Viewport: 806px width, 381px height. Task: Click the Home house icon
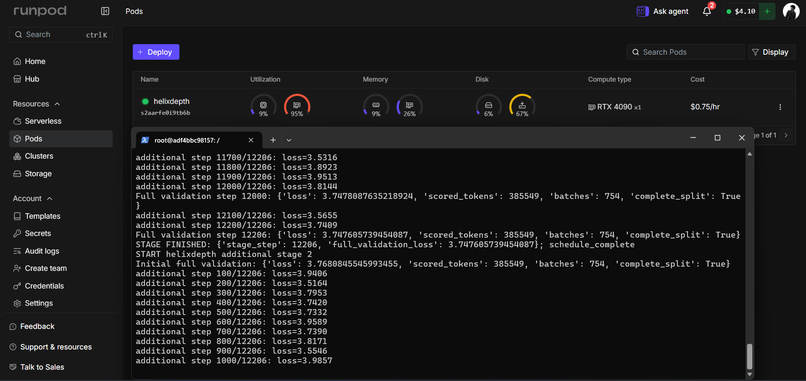[x=17, y=61]
